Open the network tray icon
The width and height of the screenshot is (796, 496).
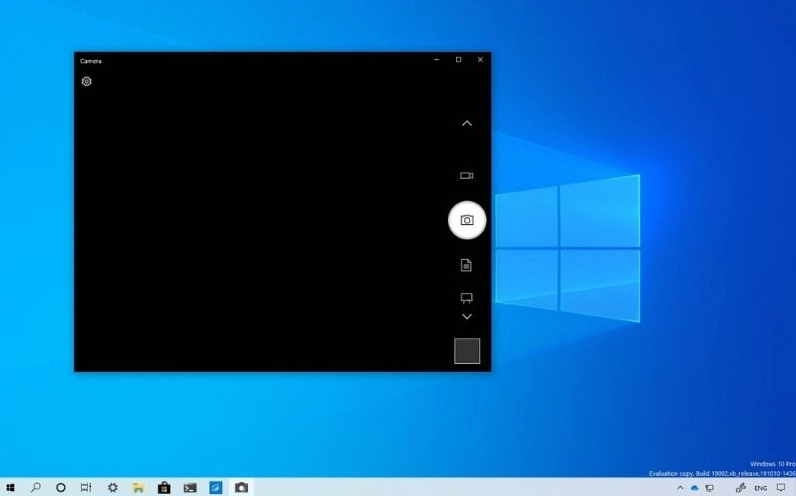710,488
